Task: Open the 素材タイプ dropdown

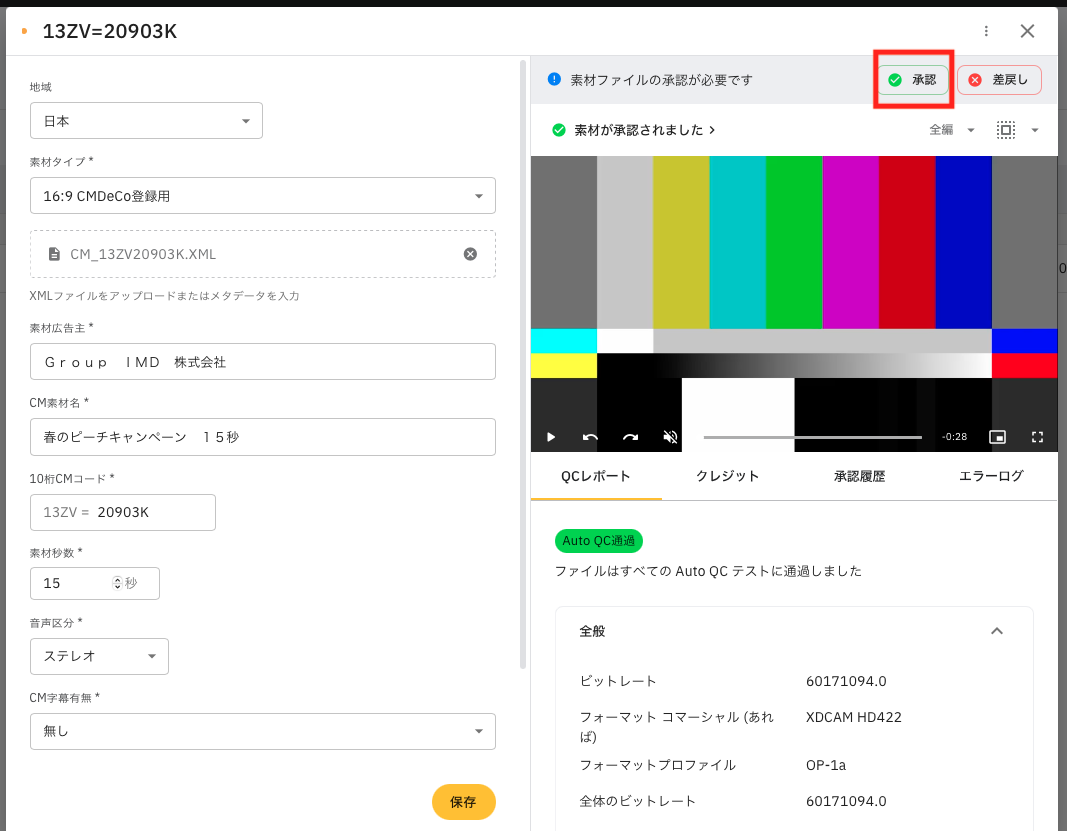Action: [x=263, y=196]
